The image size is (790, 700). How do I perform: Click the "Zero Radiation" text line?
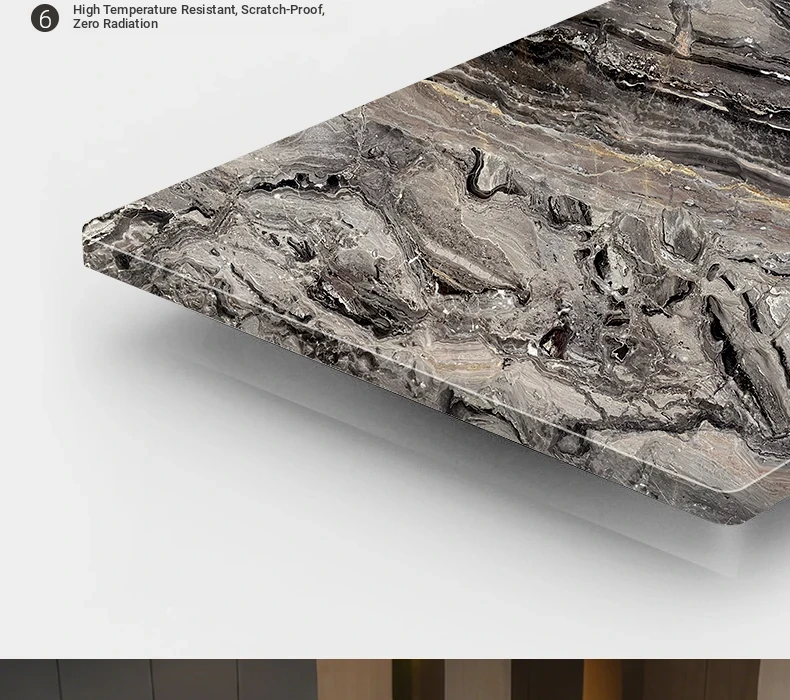tap(115, 24)
